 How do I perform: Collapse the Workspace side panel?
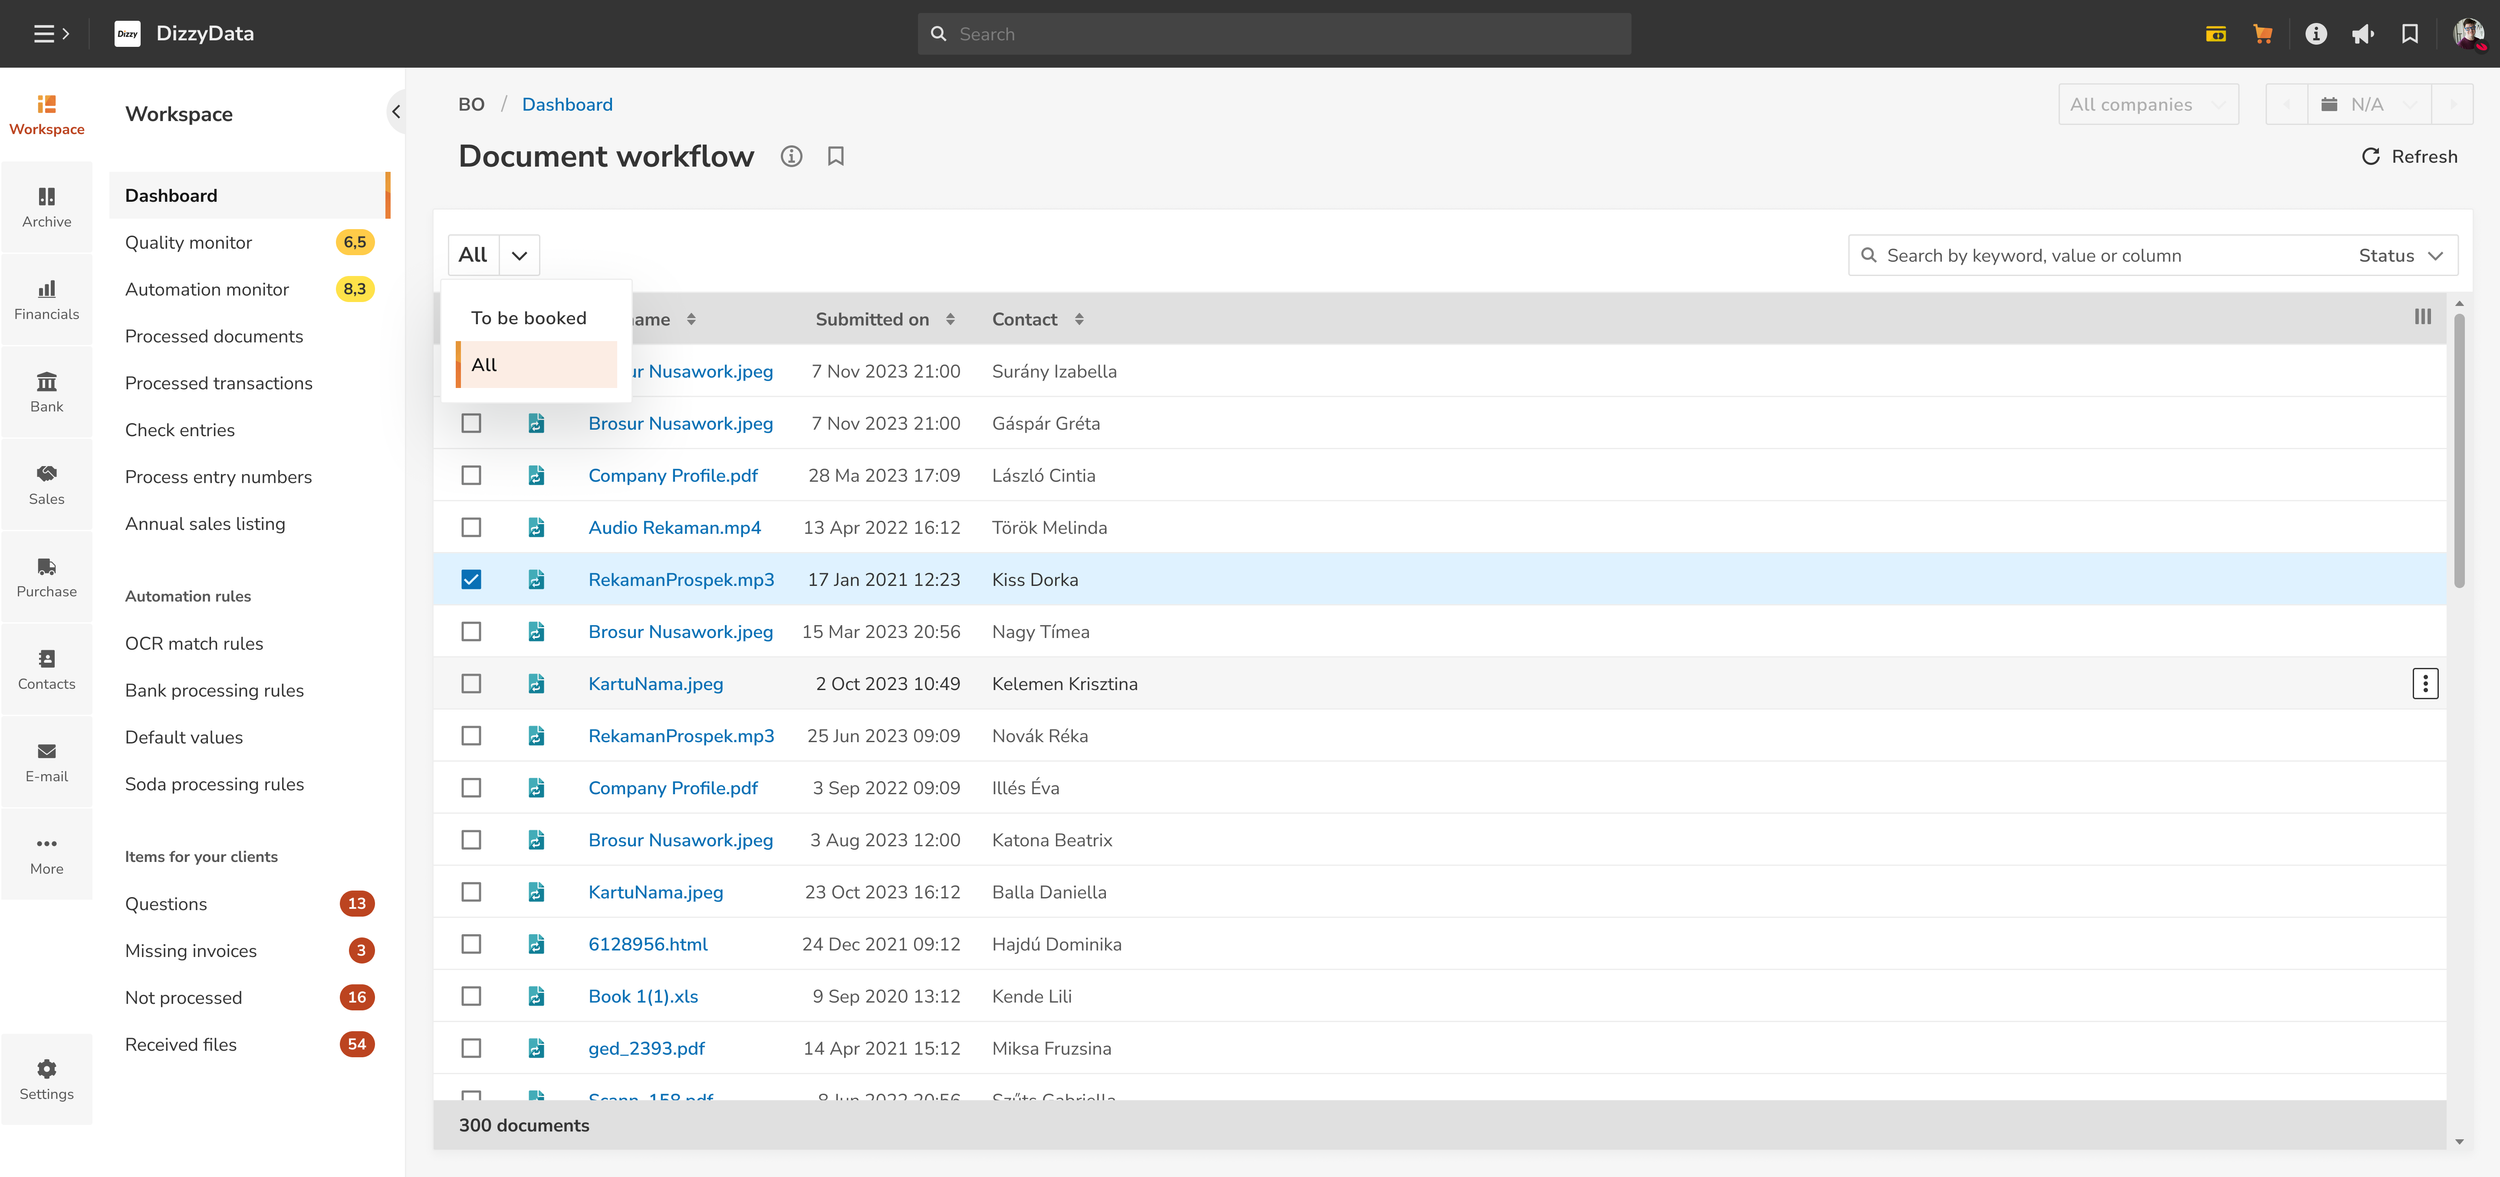point(396,112)
